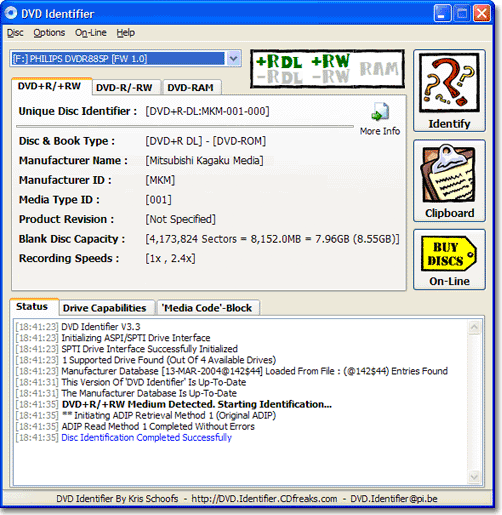
Task: Click the [Mitsubishi Kagaku Media] manufacturer name value
Action: tap(204, 160)
